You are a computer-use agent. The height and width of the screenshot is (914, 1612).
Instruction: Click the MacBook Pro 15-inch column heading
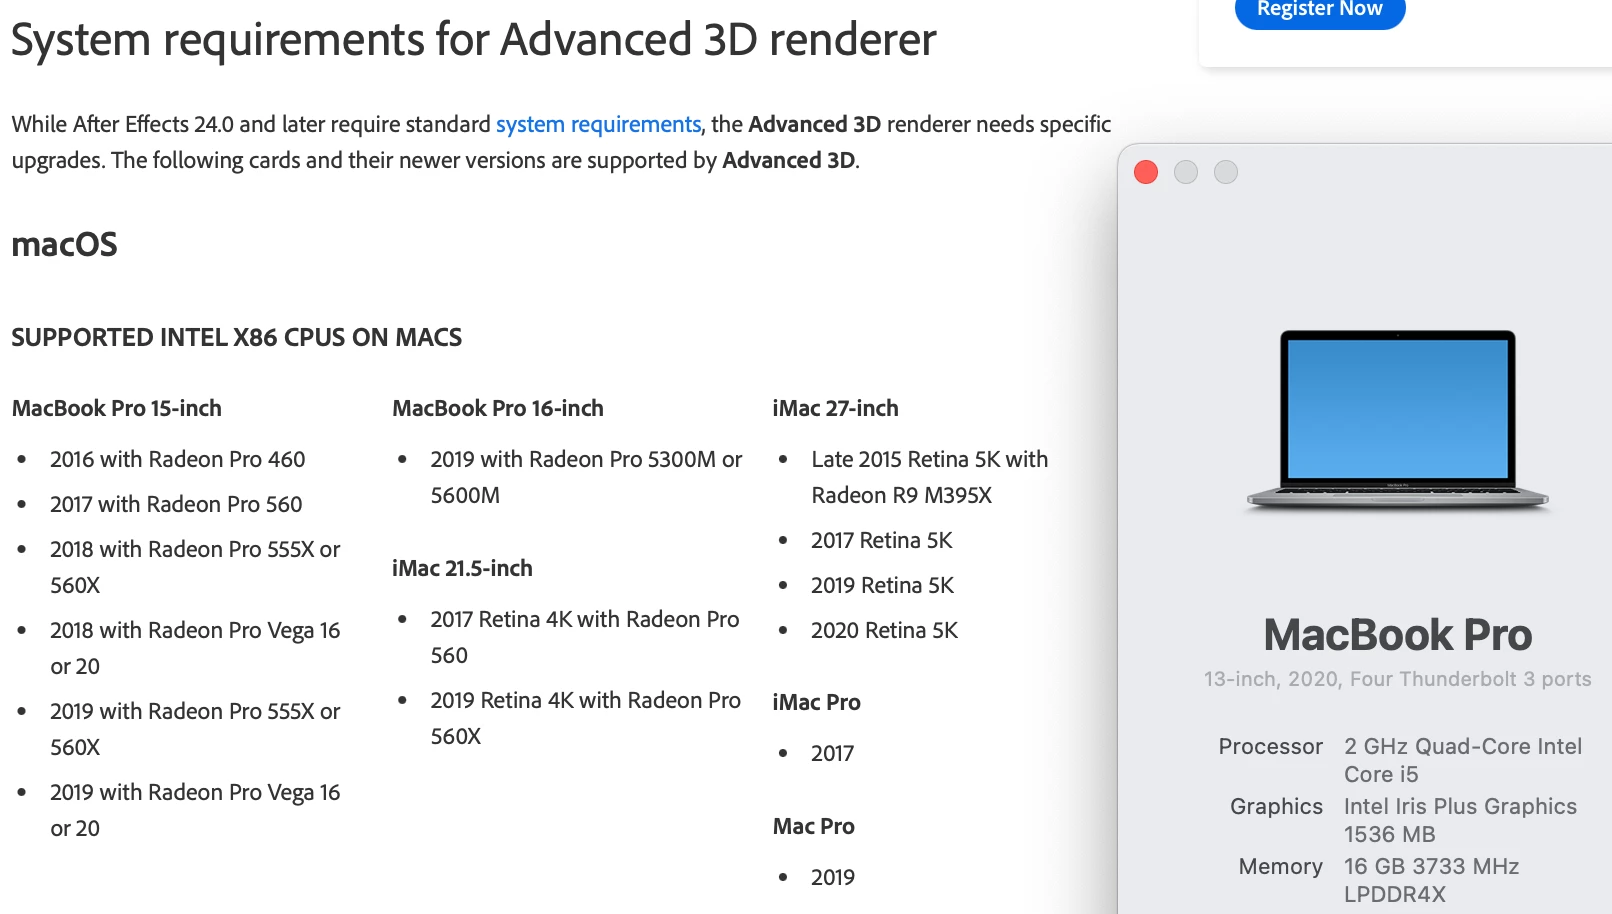click(117, 408)
